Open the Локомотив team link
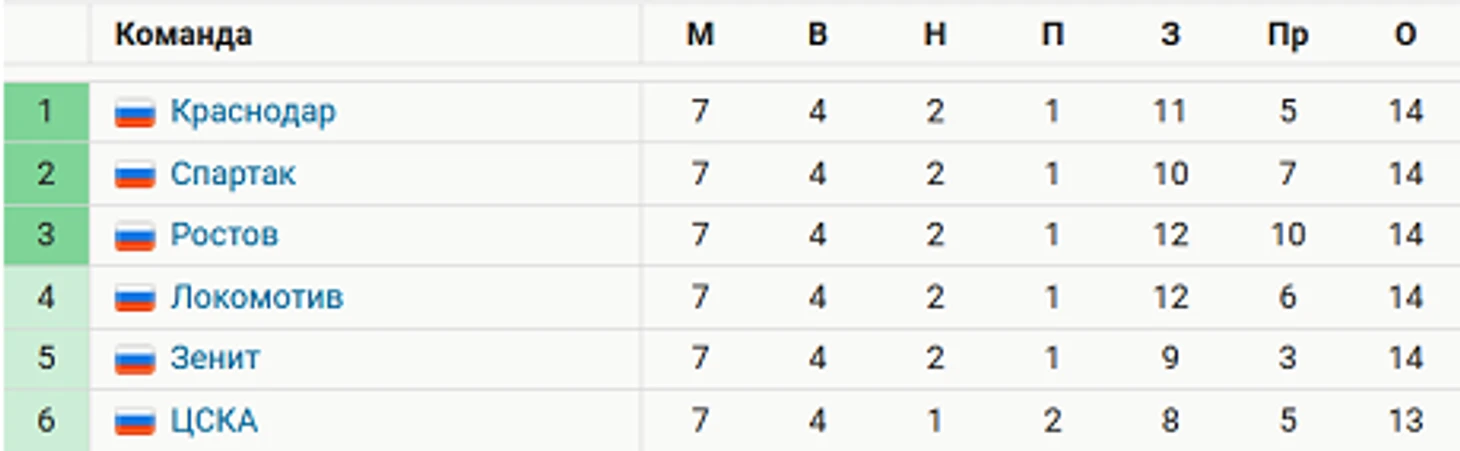Screen dimensions: 1460x451 coord(257,297)
